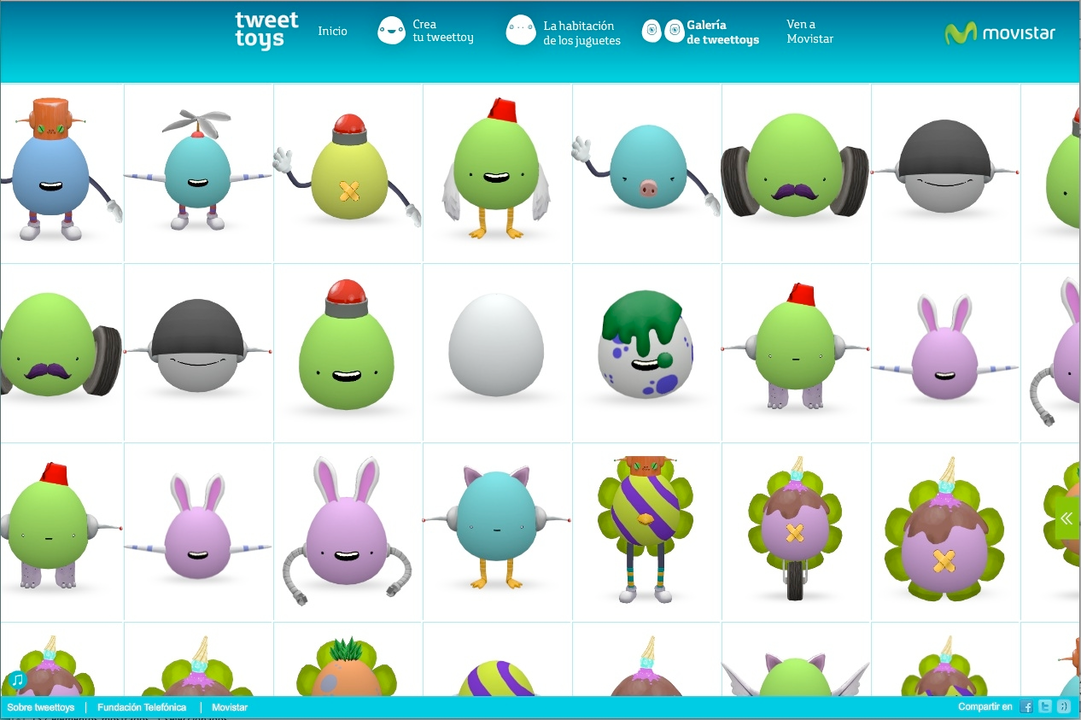This screenshot has height=720, width=1081.
Task: Open the third-row purple bunny with striped arms
Action: [x=198, y=527]
